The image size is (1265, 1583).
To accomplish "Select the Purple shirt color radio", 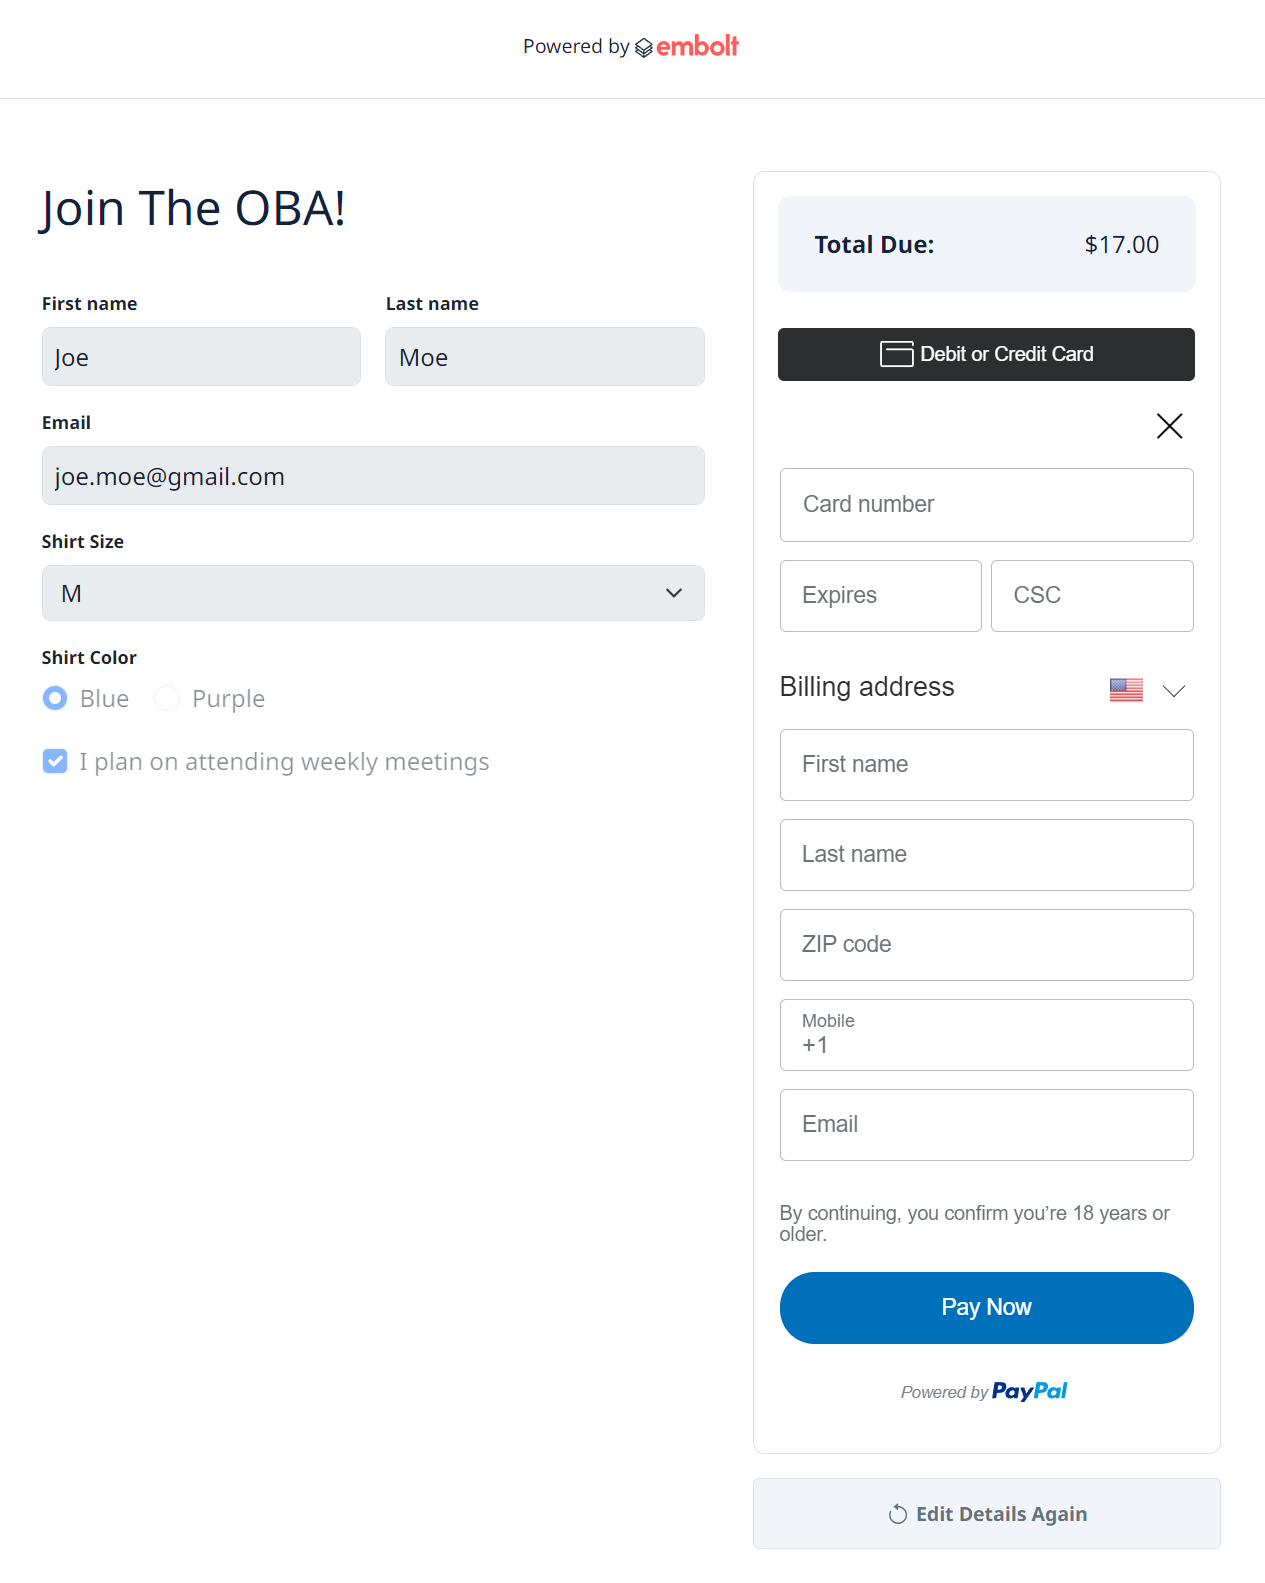I will (167, 698).
